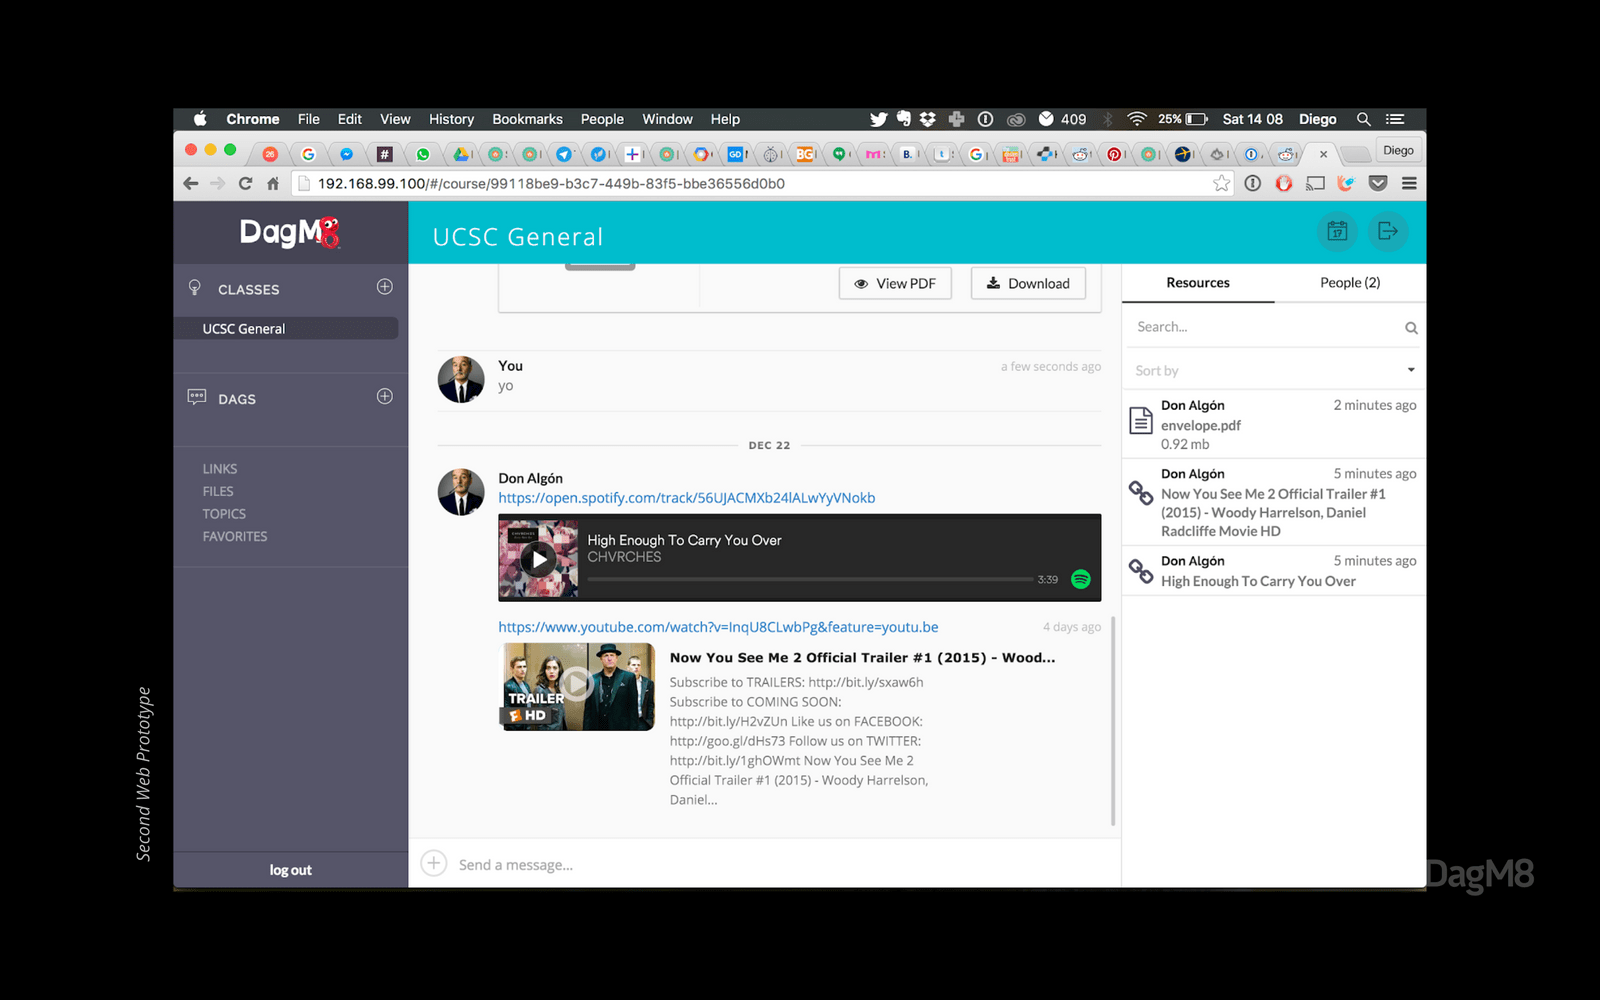Click Diego profile button in Chrome

pos(1398,150)
